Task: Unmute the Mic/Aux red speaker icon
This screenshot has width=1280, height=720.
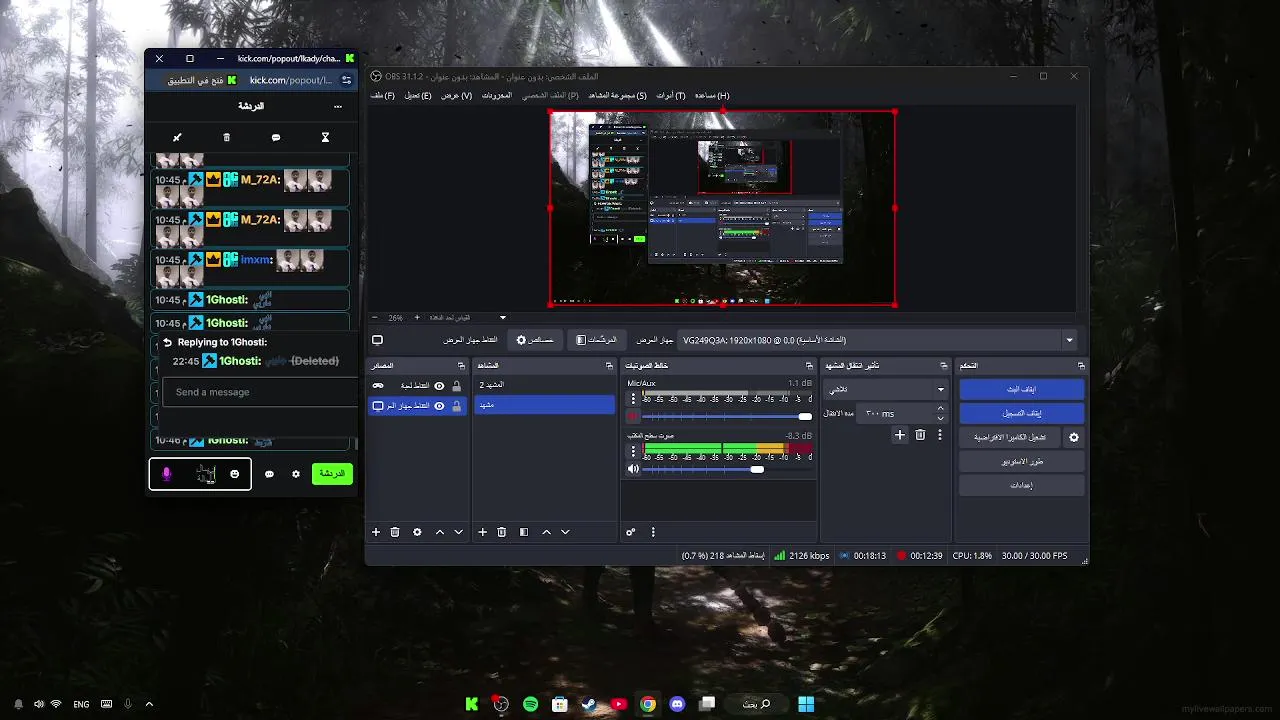Action: [x=633, y=416]
